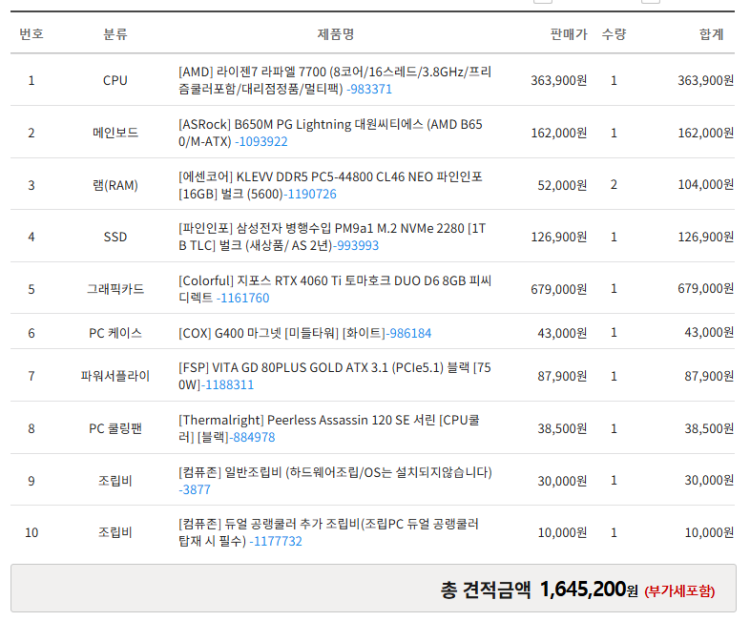Image resolution: width=750 pixels, height=621 pixels.
Task: Click the 162,000원 sale price in 메인보드 row
Action: pos(559,133)
